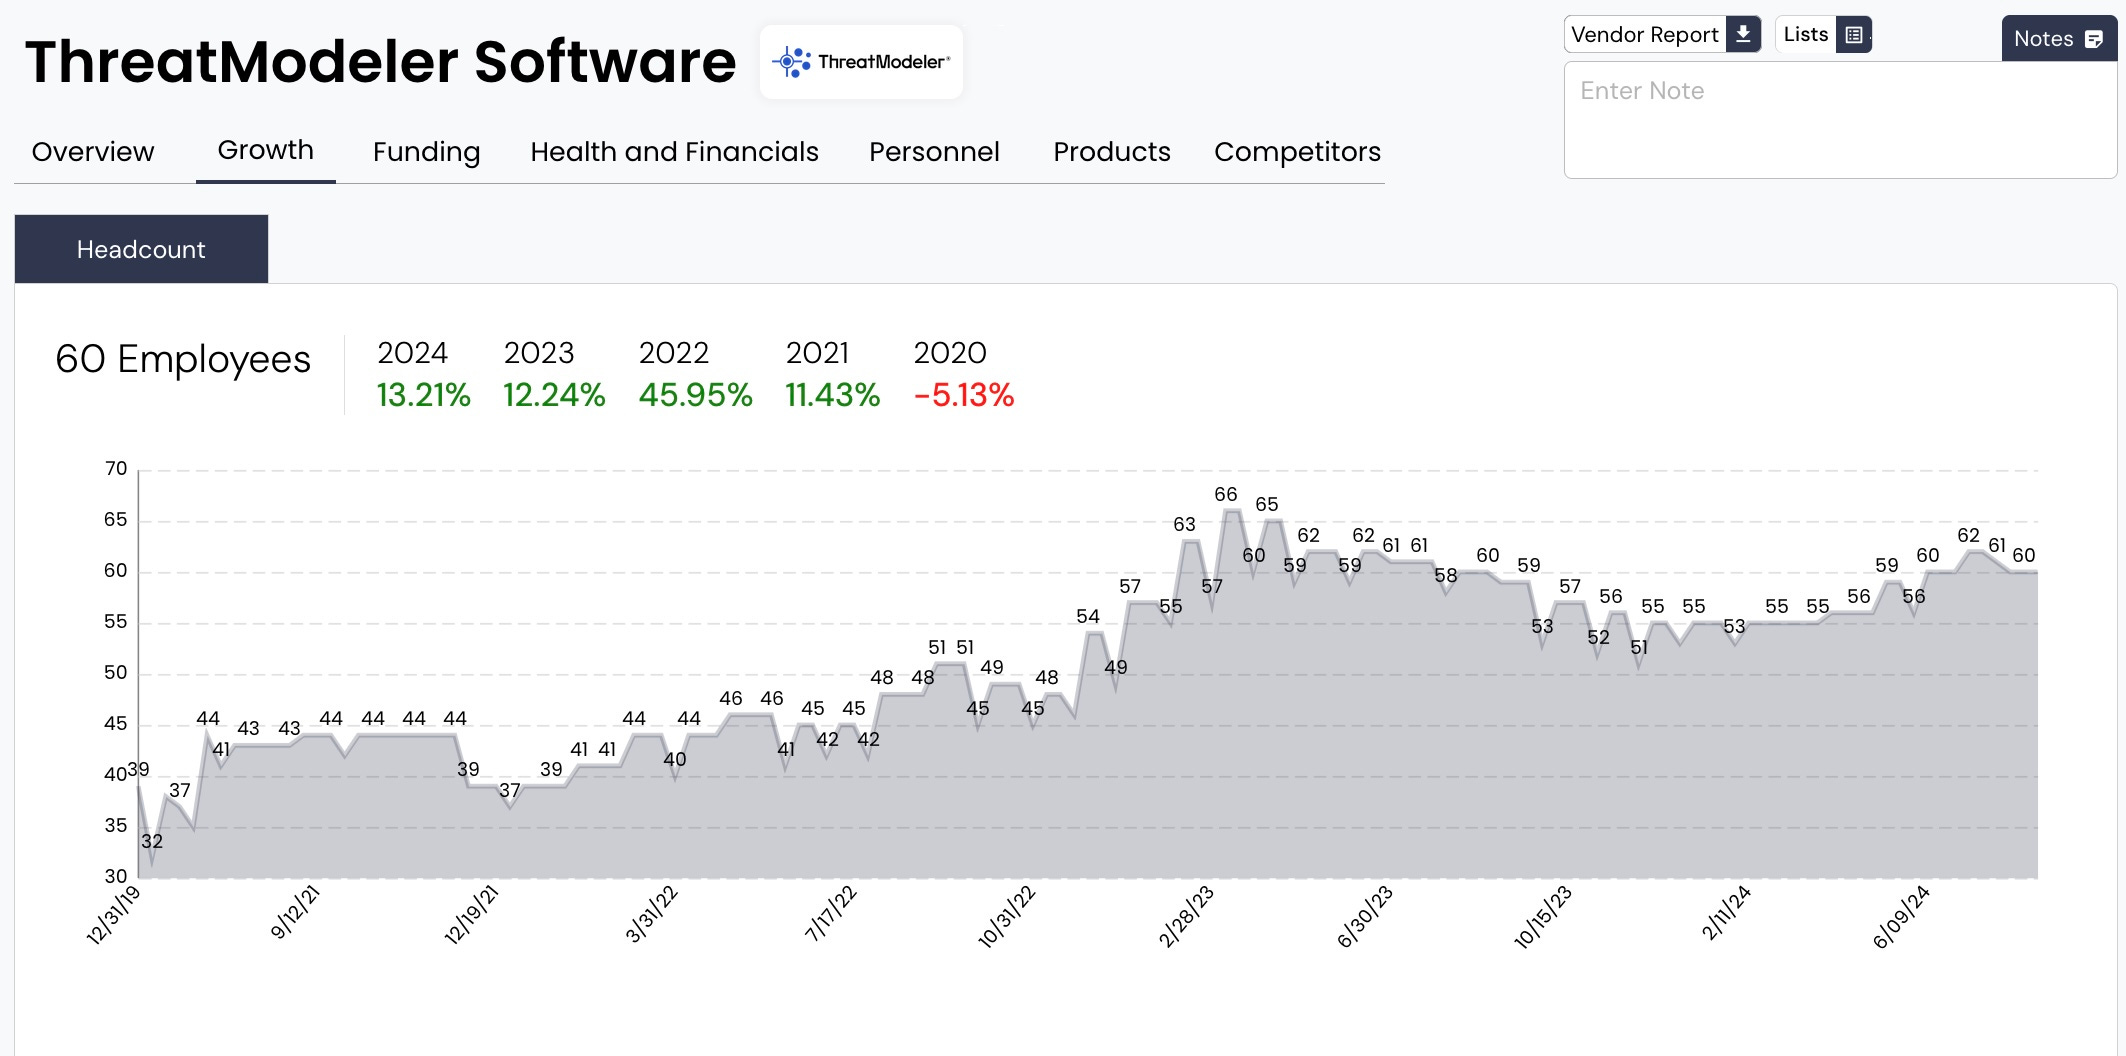Click the y-axis label 50
2126x1056 pixels.
click(116, 673)
